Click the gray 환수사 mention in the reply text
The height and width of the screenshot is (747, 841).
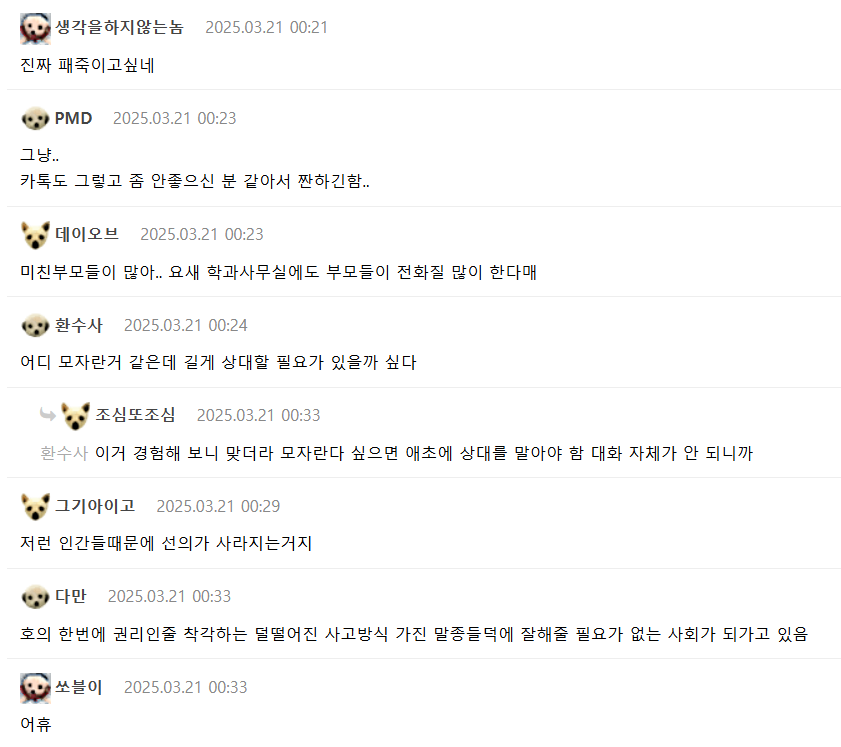[64, 453]
